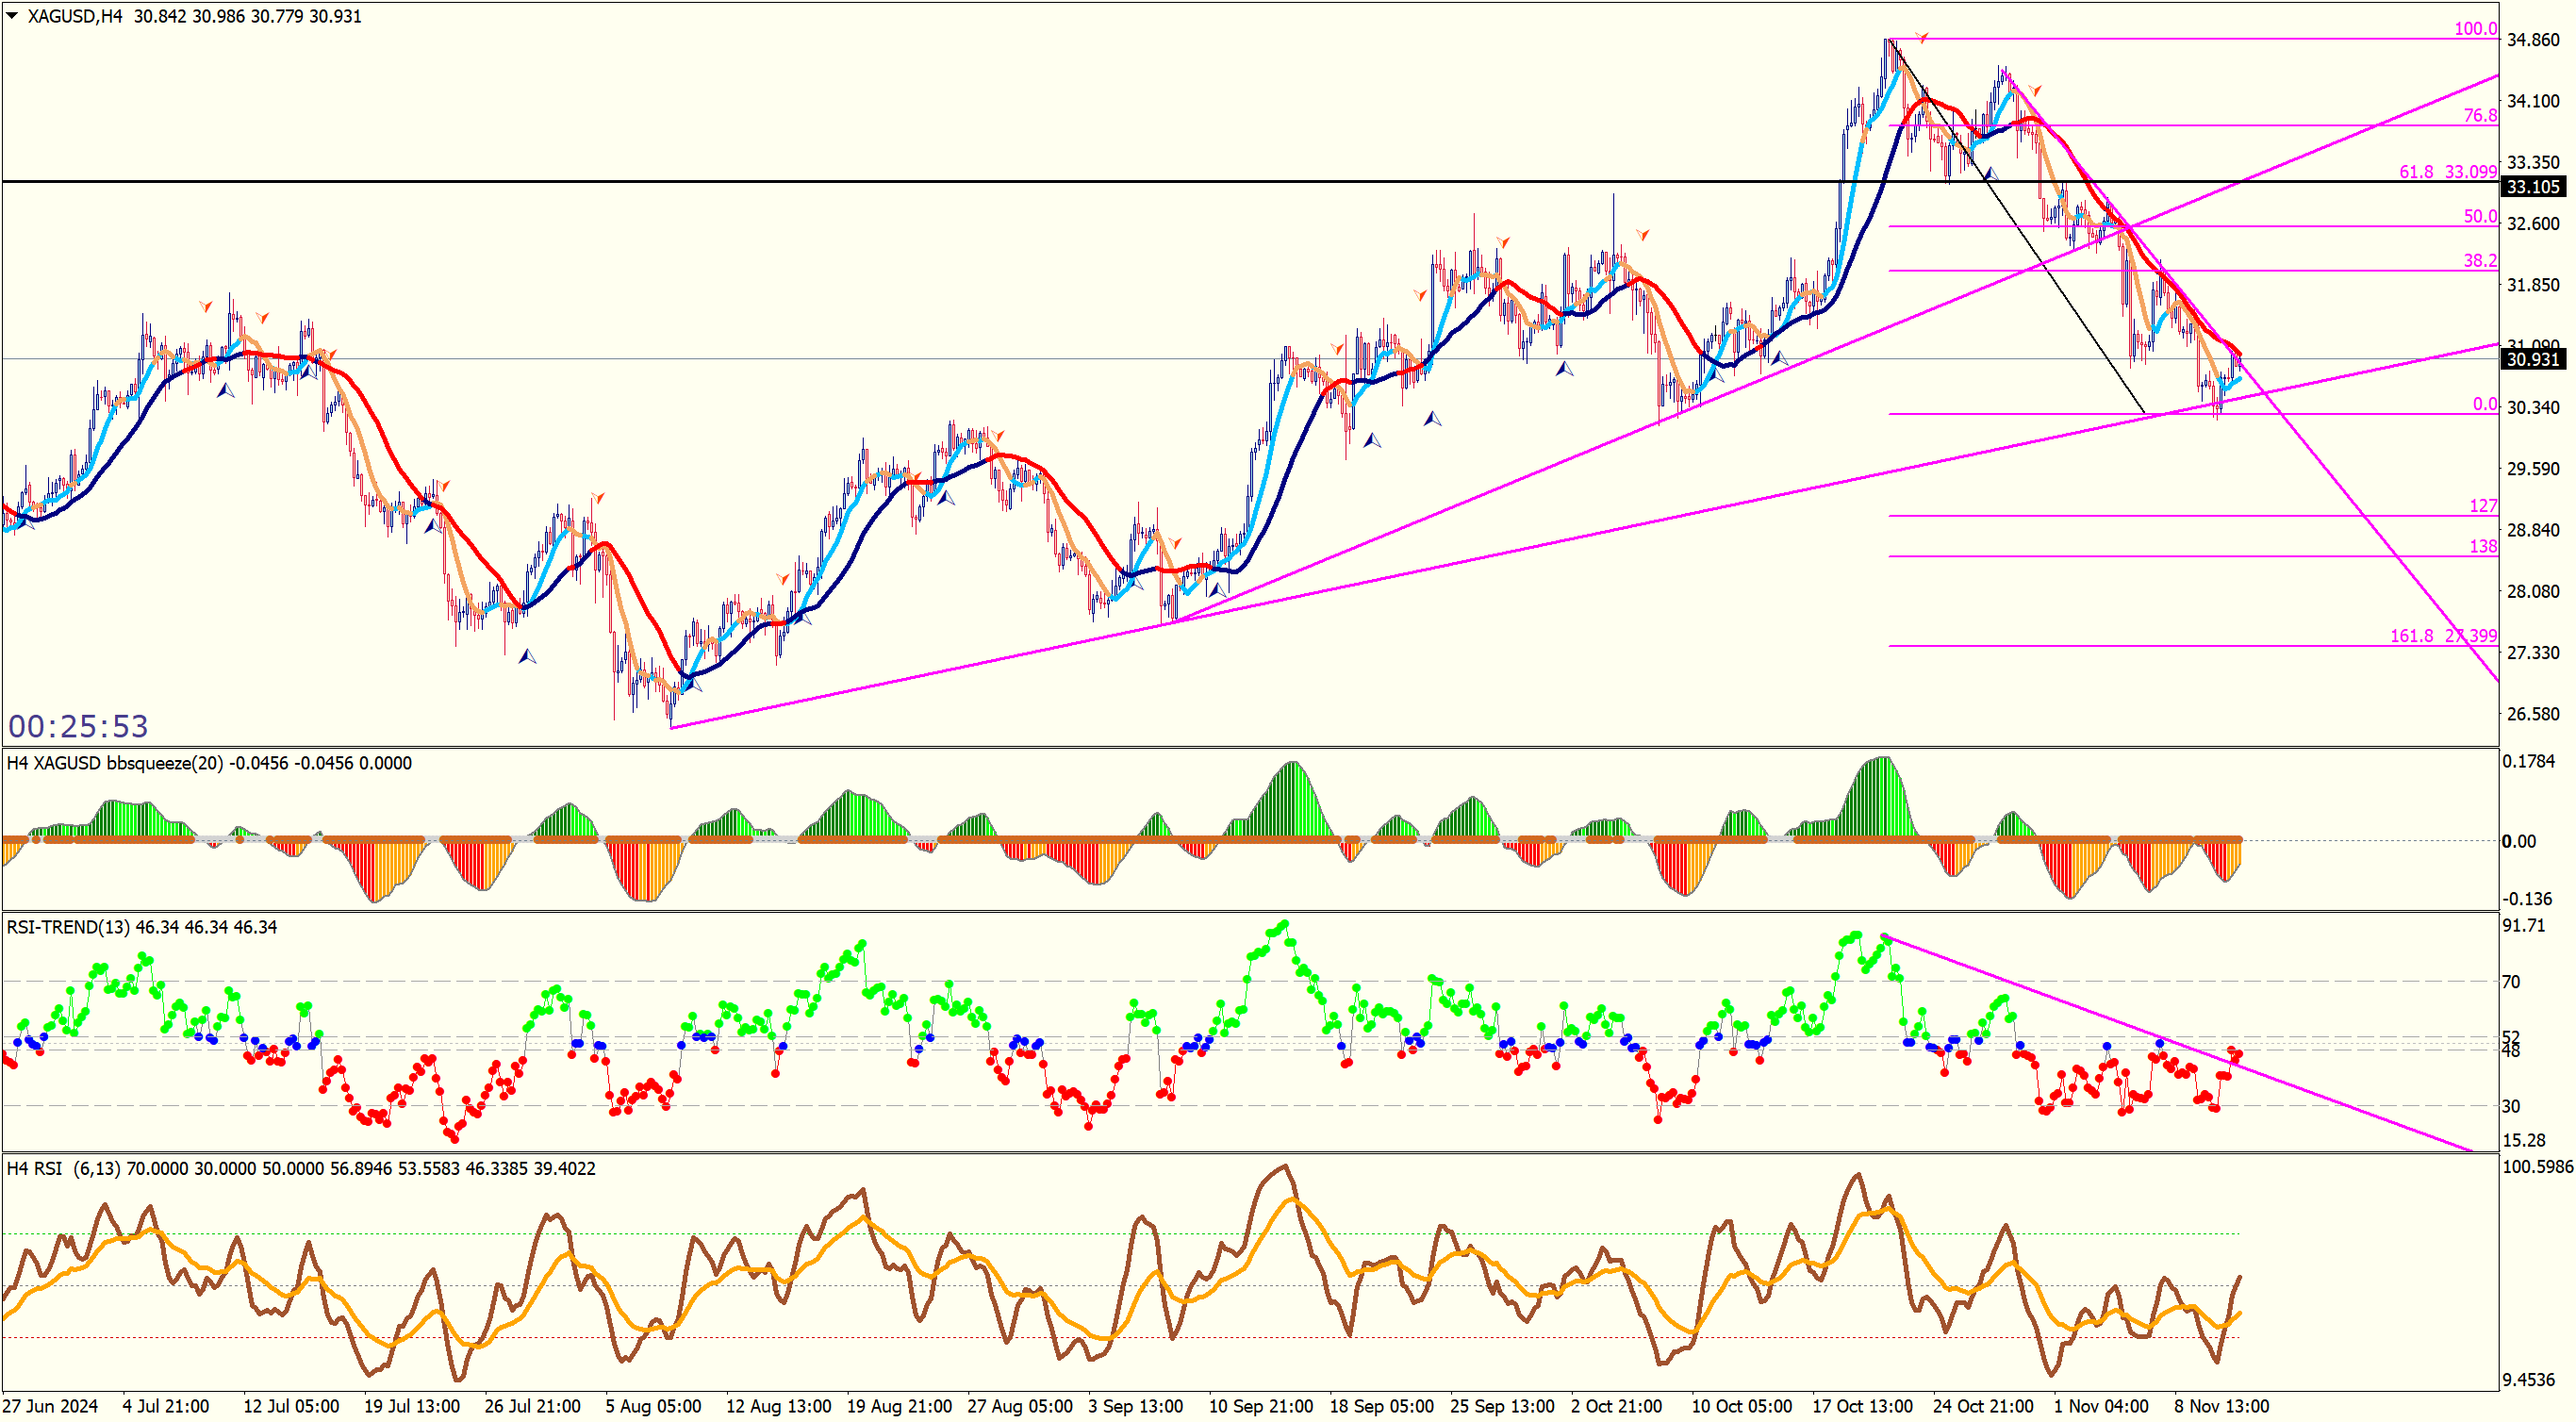Screen dimensions: 2576x1422
Task: Click the black 33.105 price tag
Action: [2532, 187]
